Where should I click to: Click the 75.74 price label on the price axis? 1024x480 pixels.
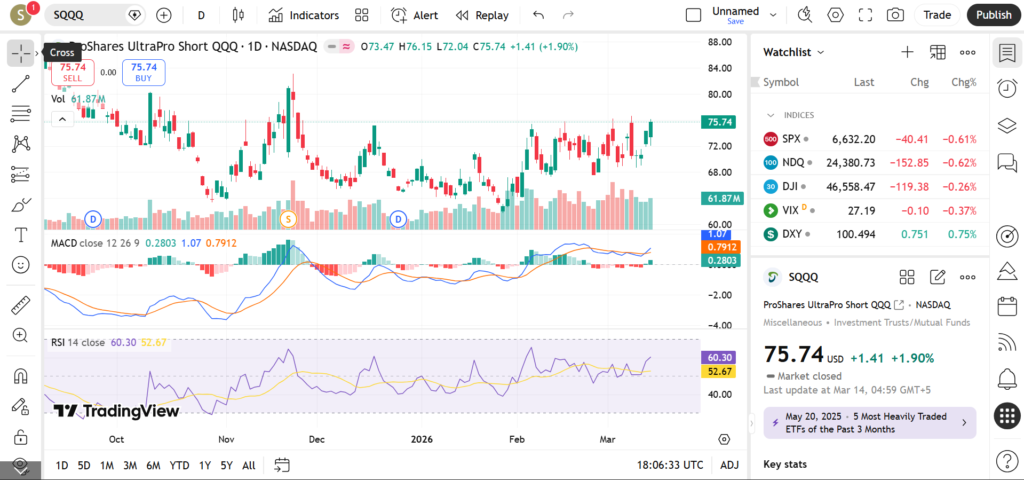tap(720, 122)
